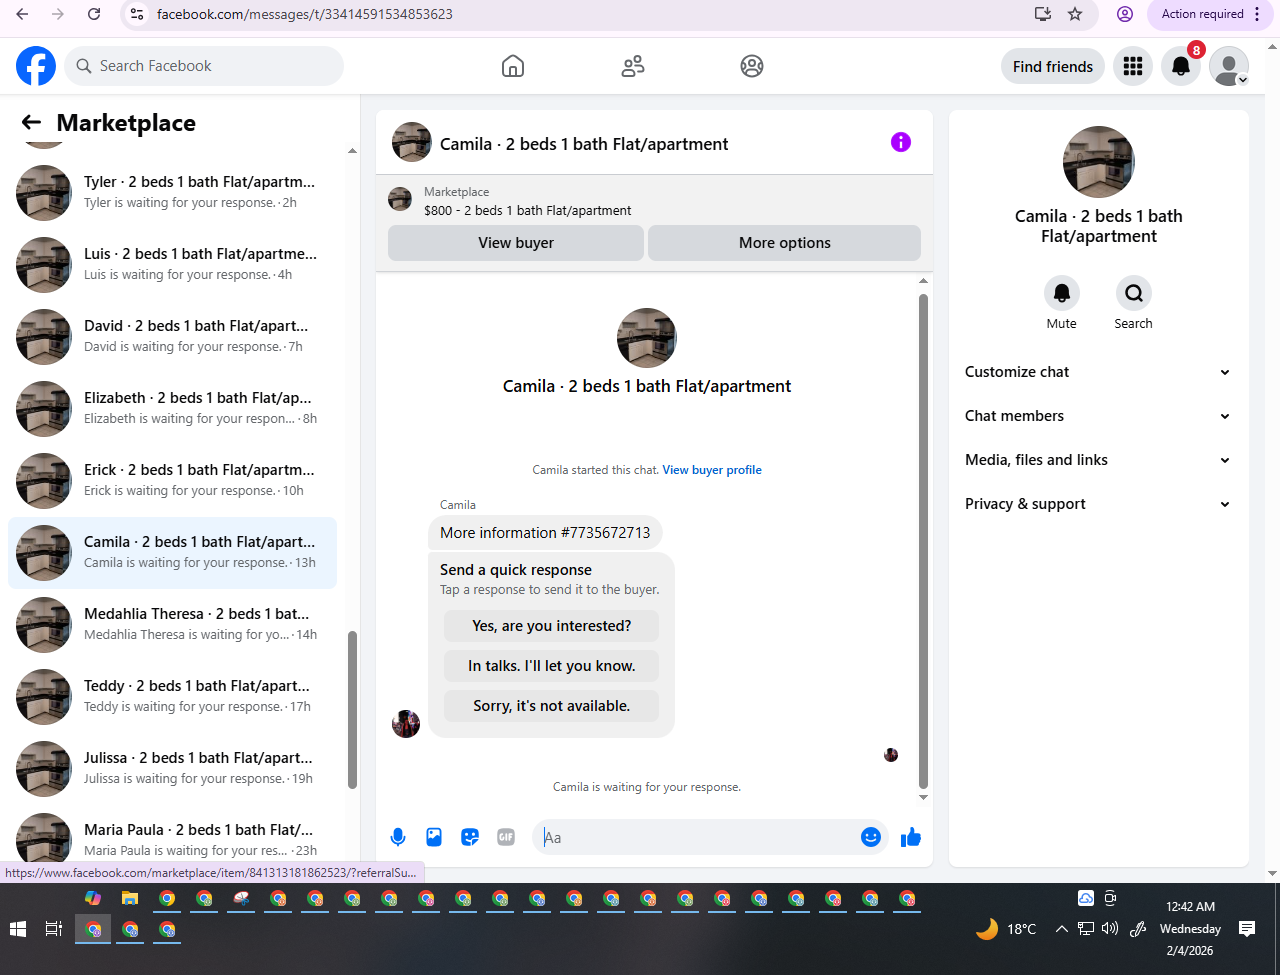Bookmark this page star icon
The height and width of the screenshot is (975, 1280).
(1075, 14)
